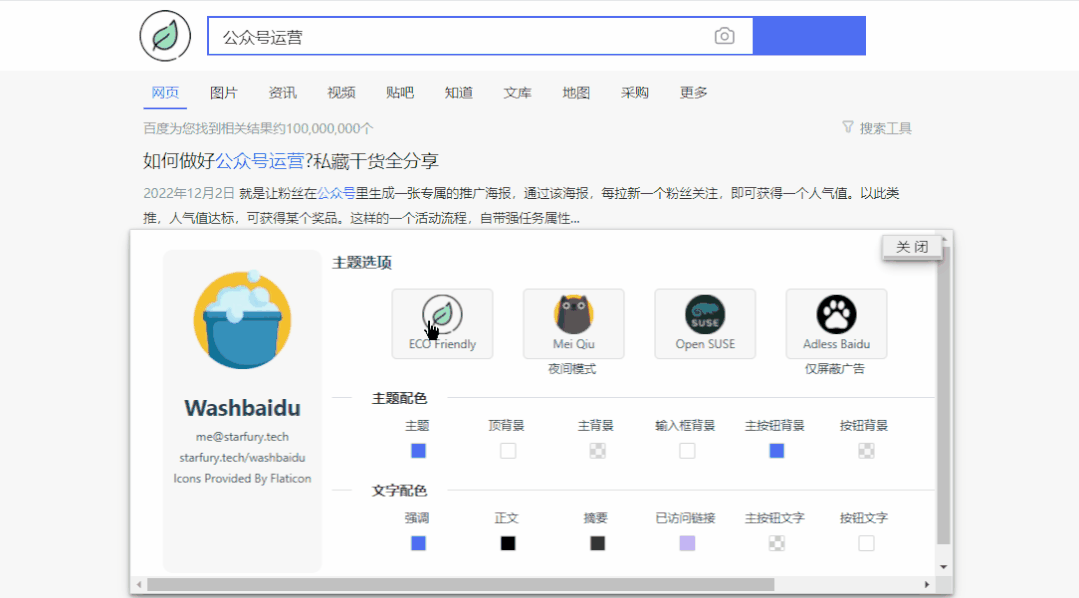
Task: Open search-by-image via the camera icon
Action: click(724, 35)
